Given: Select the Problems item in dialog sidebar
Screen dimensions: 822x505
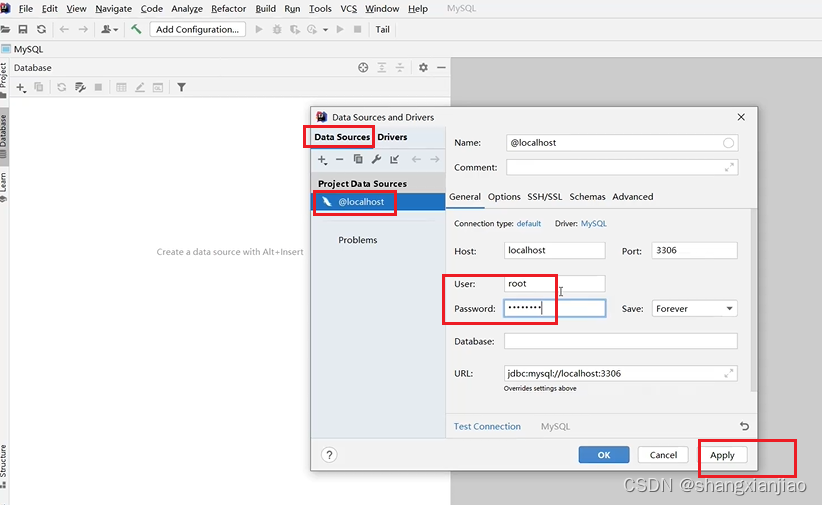Looking at the screenshot, I should [358, 240].
